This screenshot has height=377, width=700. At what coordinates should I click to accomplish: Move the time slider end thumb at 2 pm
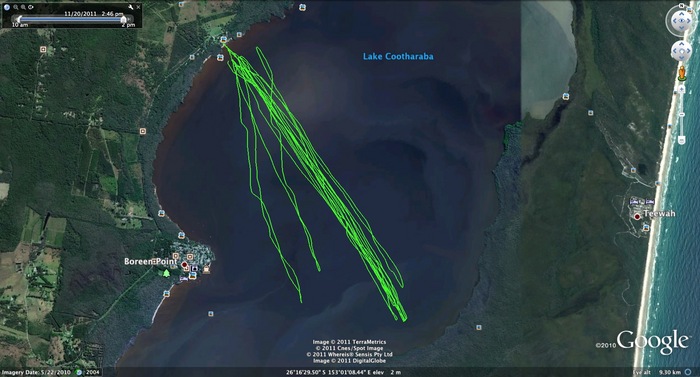124,19
